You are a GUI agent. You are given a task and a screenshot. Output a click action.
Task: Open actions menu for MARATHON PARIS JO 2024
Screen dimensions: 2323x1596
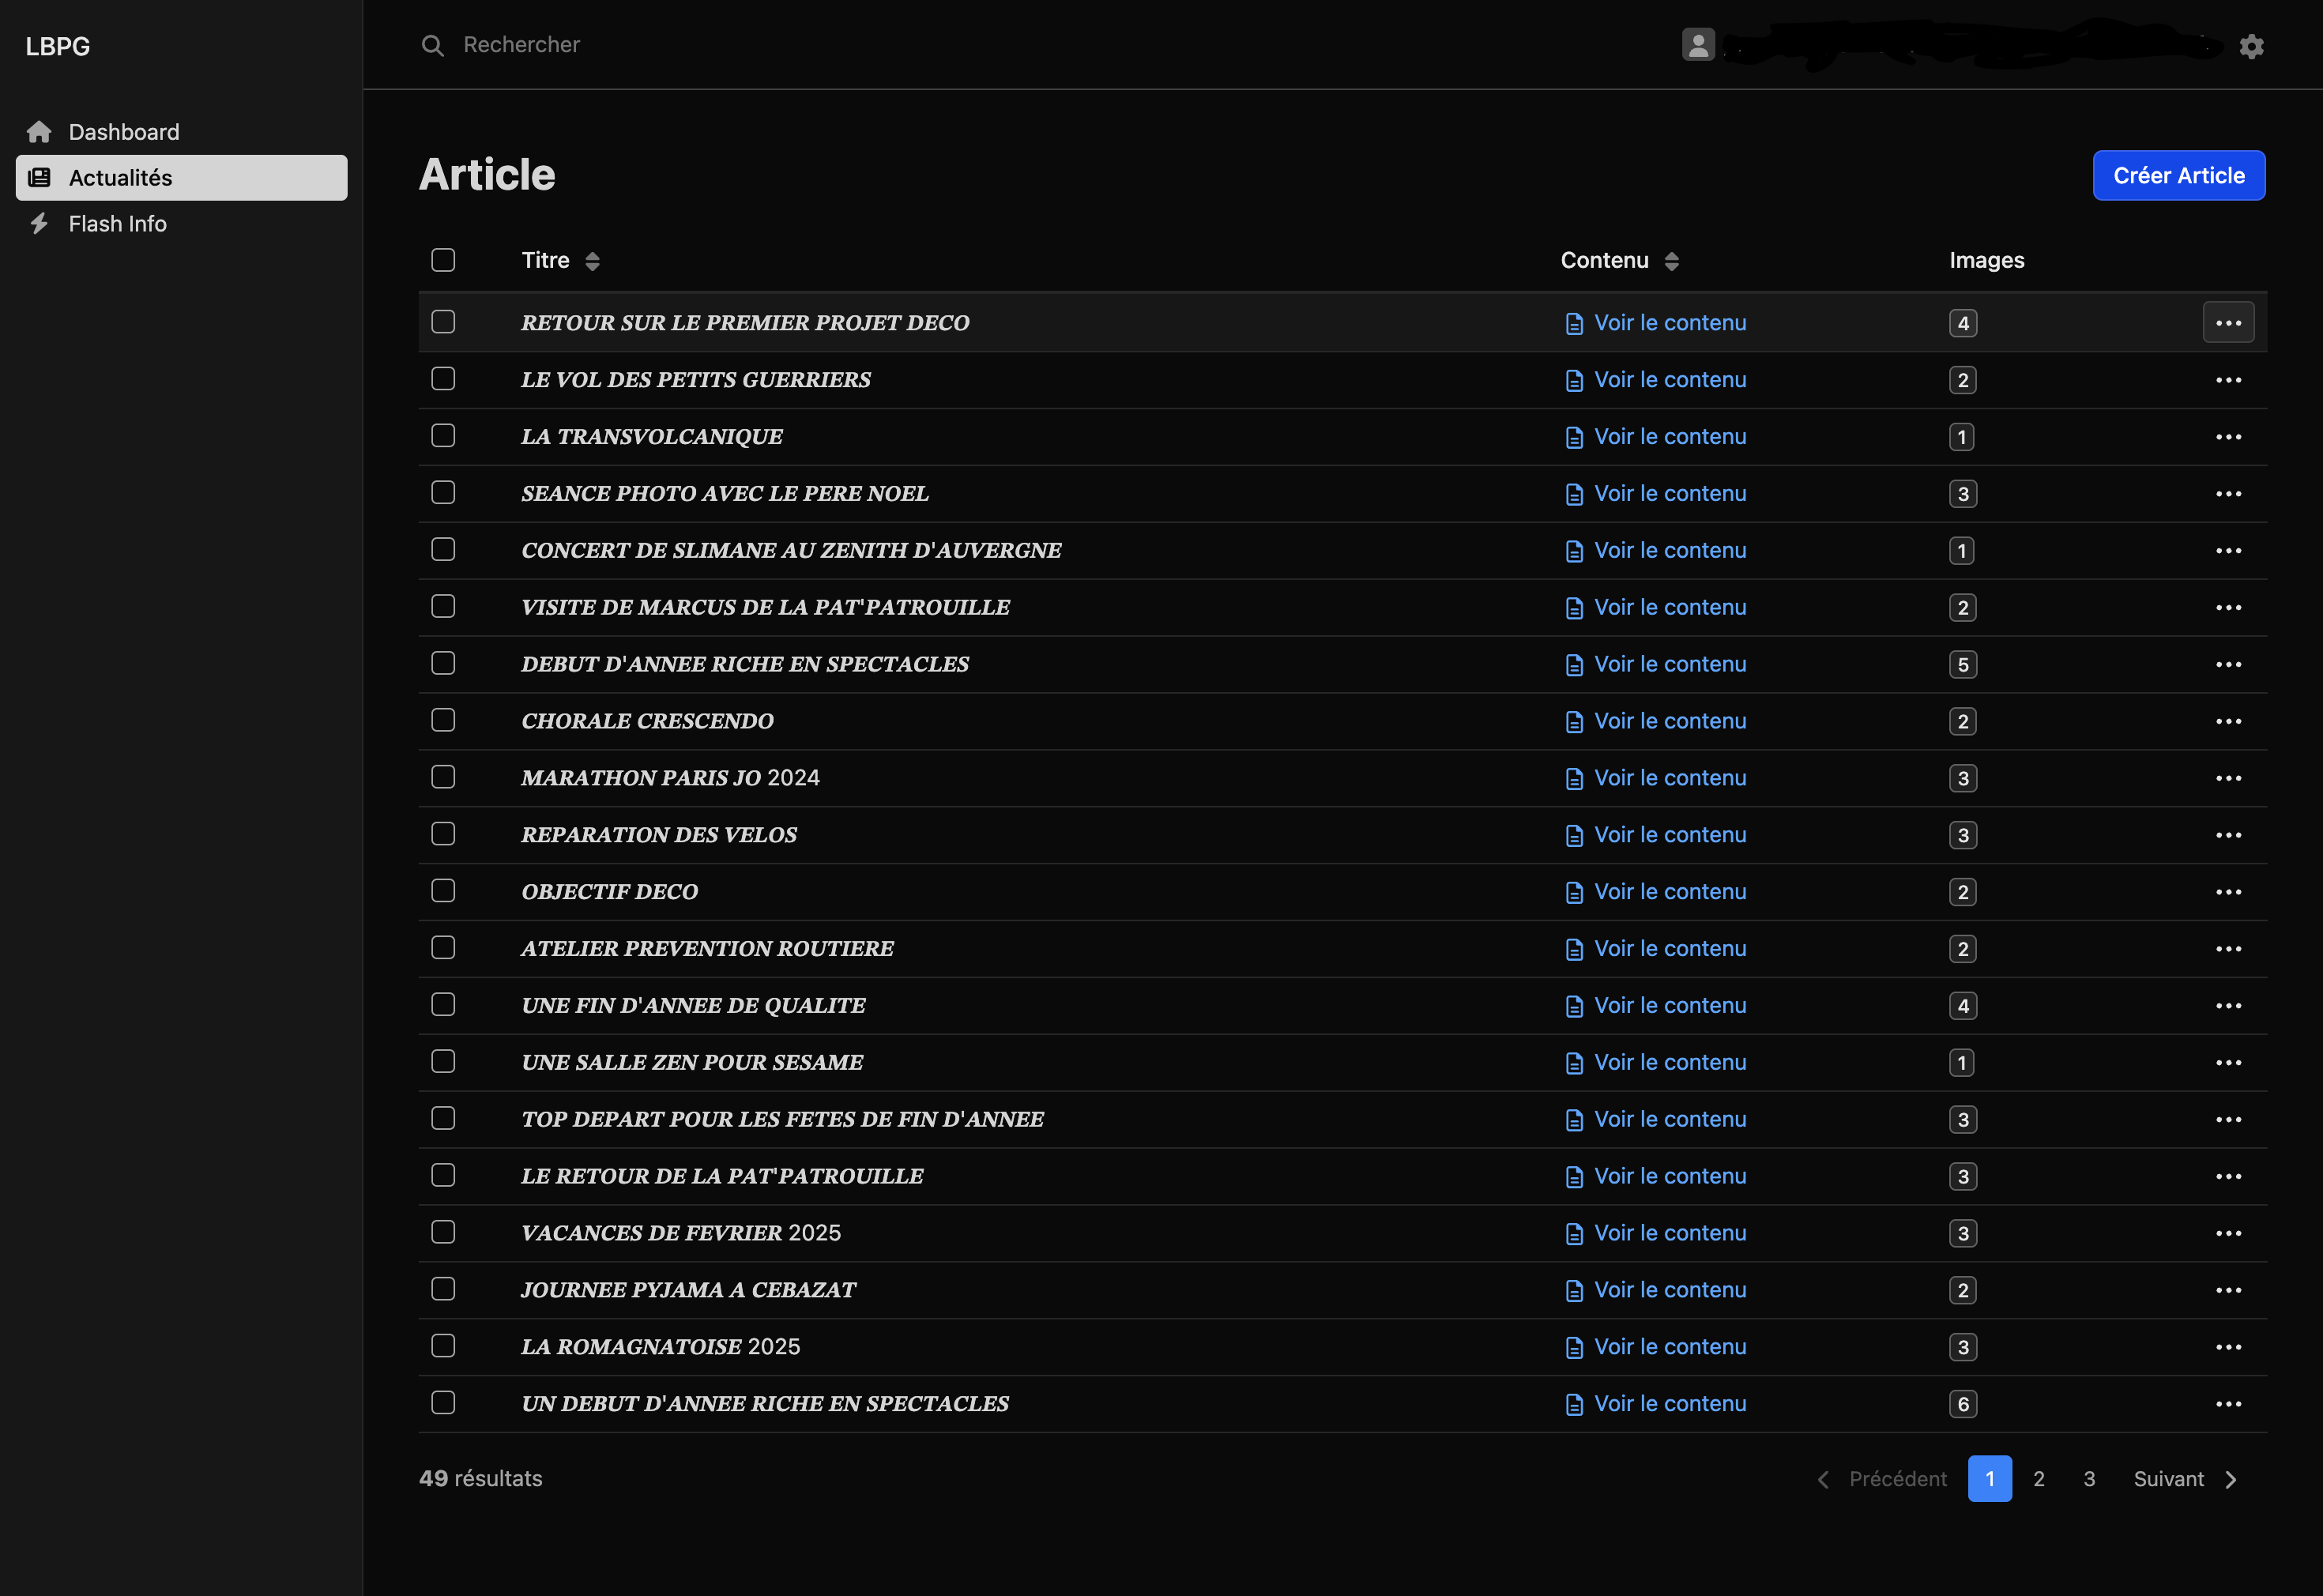pos(2228,778)
